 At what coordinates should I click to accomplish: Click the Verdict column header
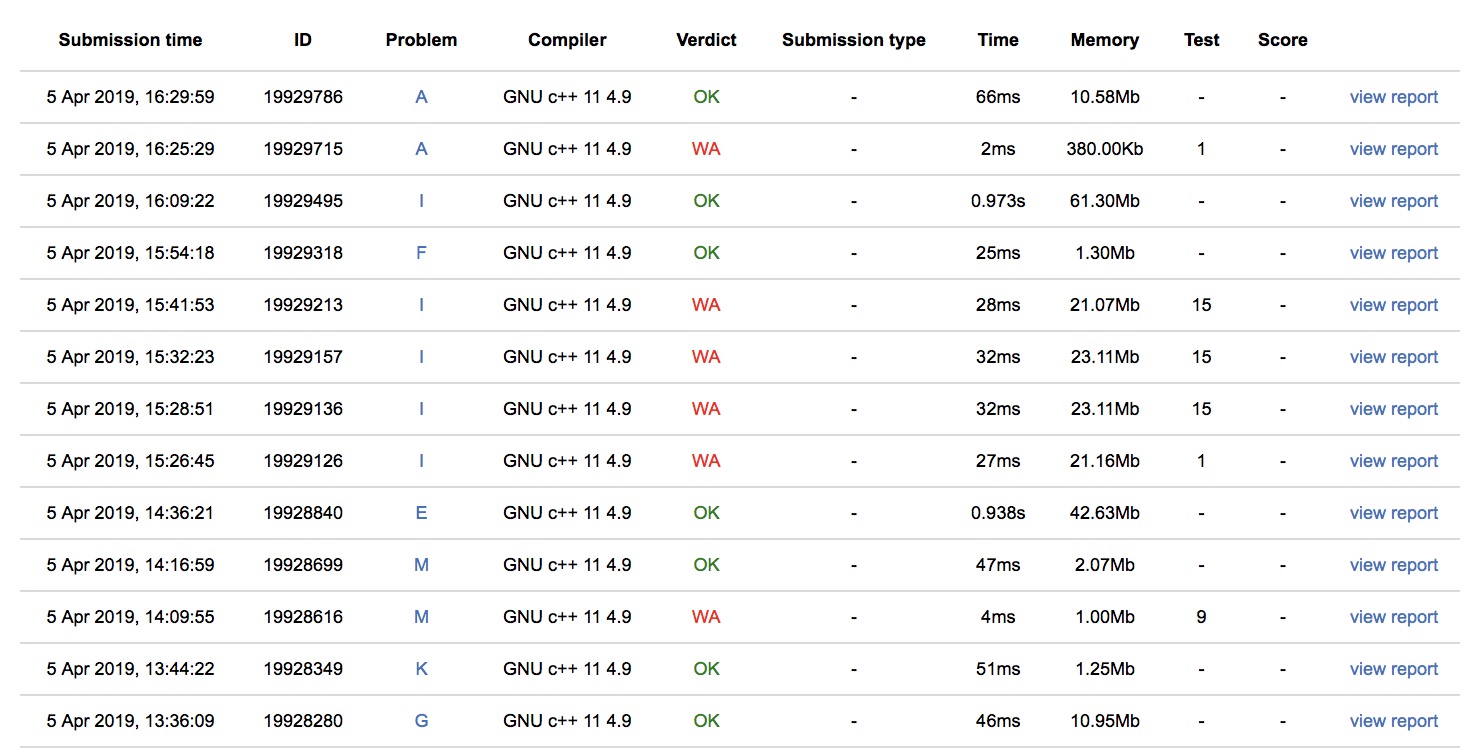click(x=706, y=40)
